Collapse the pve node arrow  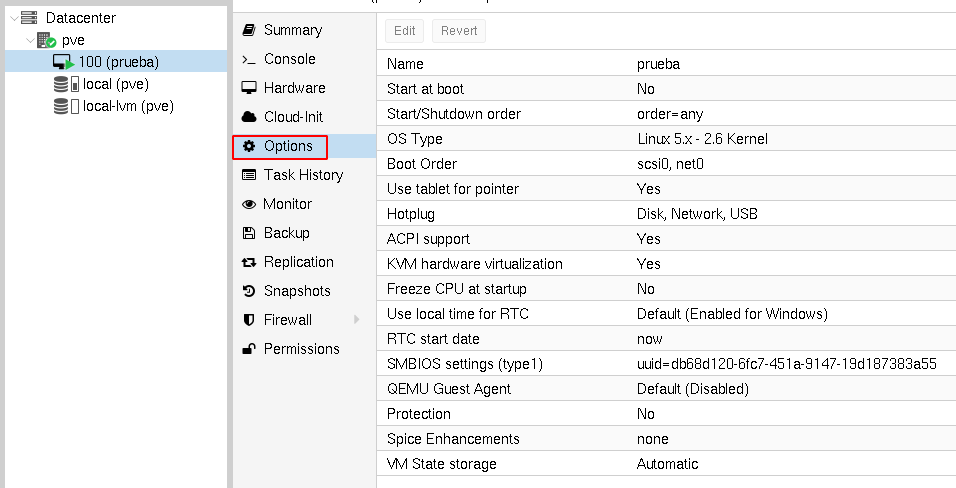pos(29,41)
